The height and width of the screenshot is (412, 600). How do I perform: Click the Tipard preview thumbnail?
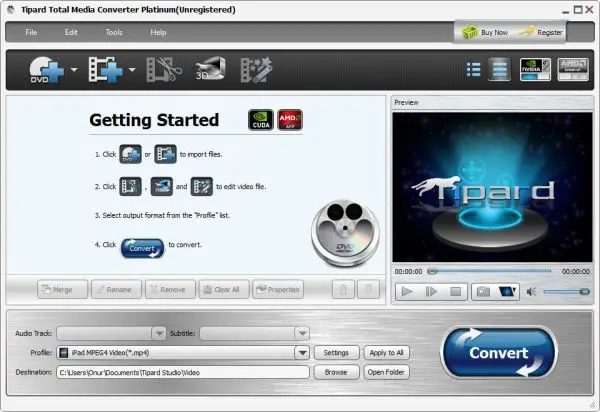(492, 187)
